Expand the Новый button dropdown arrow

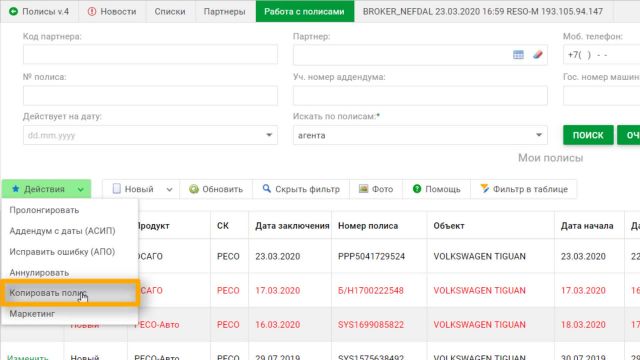(169, 189)
